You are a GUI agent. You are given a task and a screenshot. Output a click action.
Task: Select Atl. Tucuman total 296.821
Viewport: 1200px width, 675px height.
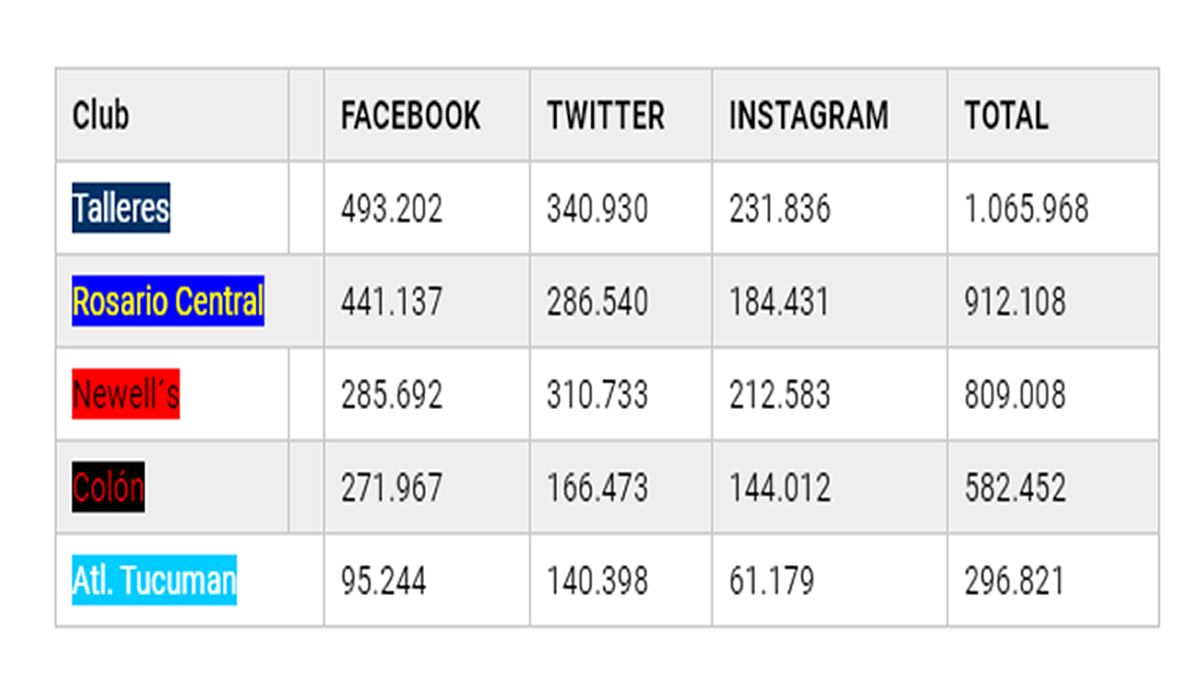pyautogui.click(x=1014, y=581)
